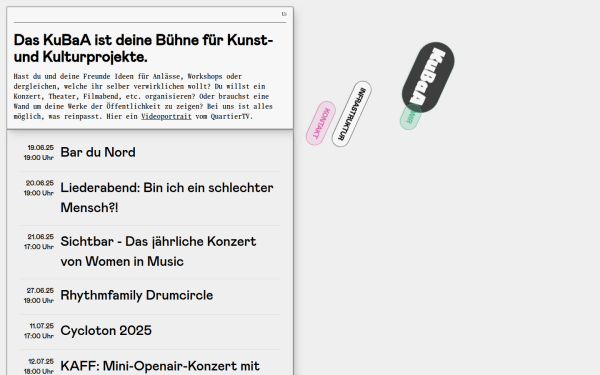
Task: Click the date 20.06.25 of Liederabend
Action: point(40,183)
